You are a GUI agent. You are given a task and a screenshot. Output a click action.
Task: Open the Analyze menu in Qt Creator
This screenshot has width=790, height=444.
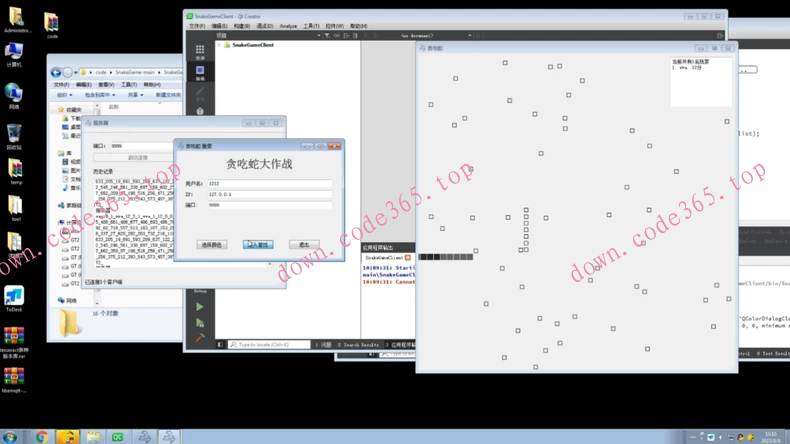[288, 26]
